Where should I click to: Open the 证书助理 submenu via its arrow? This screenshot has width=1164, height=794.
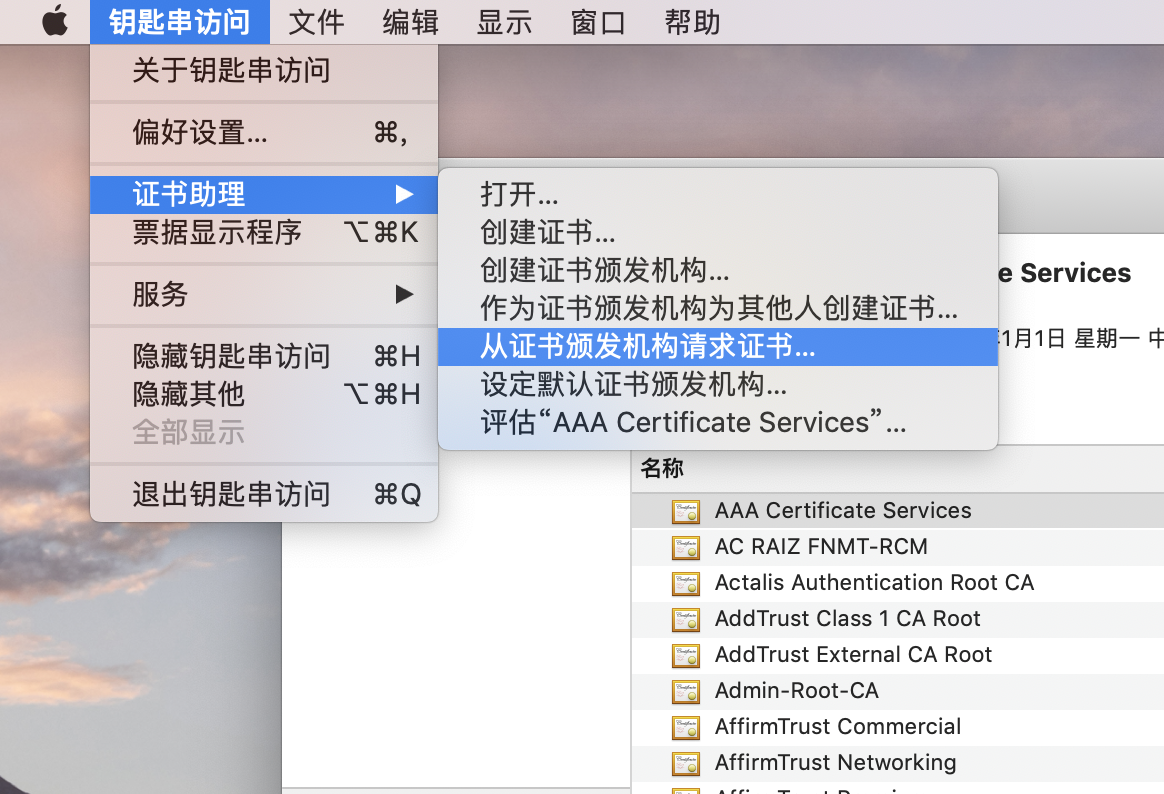(x=405, y=194)
